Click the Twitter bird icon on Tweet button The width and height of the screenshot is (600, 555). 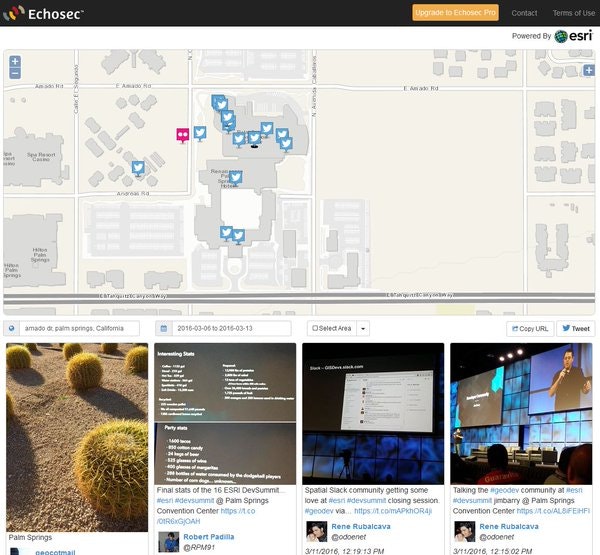566,328
